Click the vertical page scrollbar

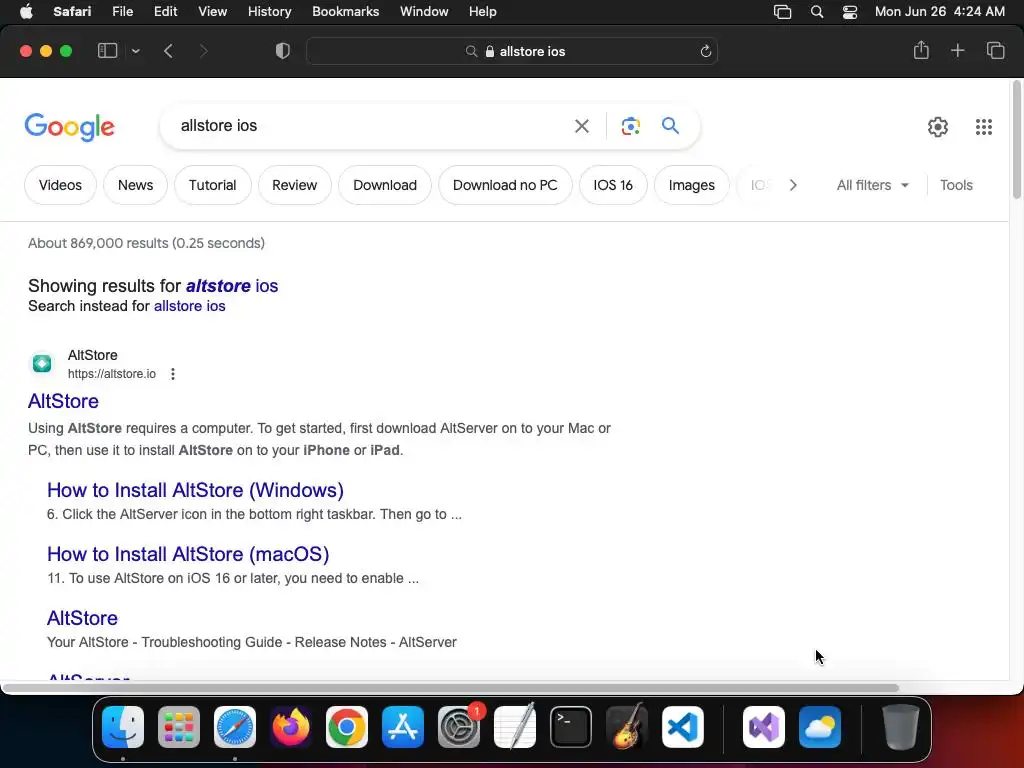tap(1016, 139)
